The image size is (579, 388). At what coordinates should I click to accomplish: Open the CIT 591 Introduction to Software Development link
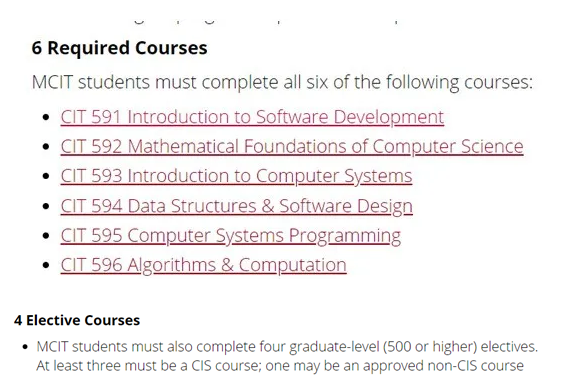(x=252, y=117)
